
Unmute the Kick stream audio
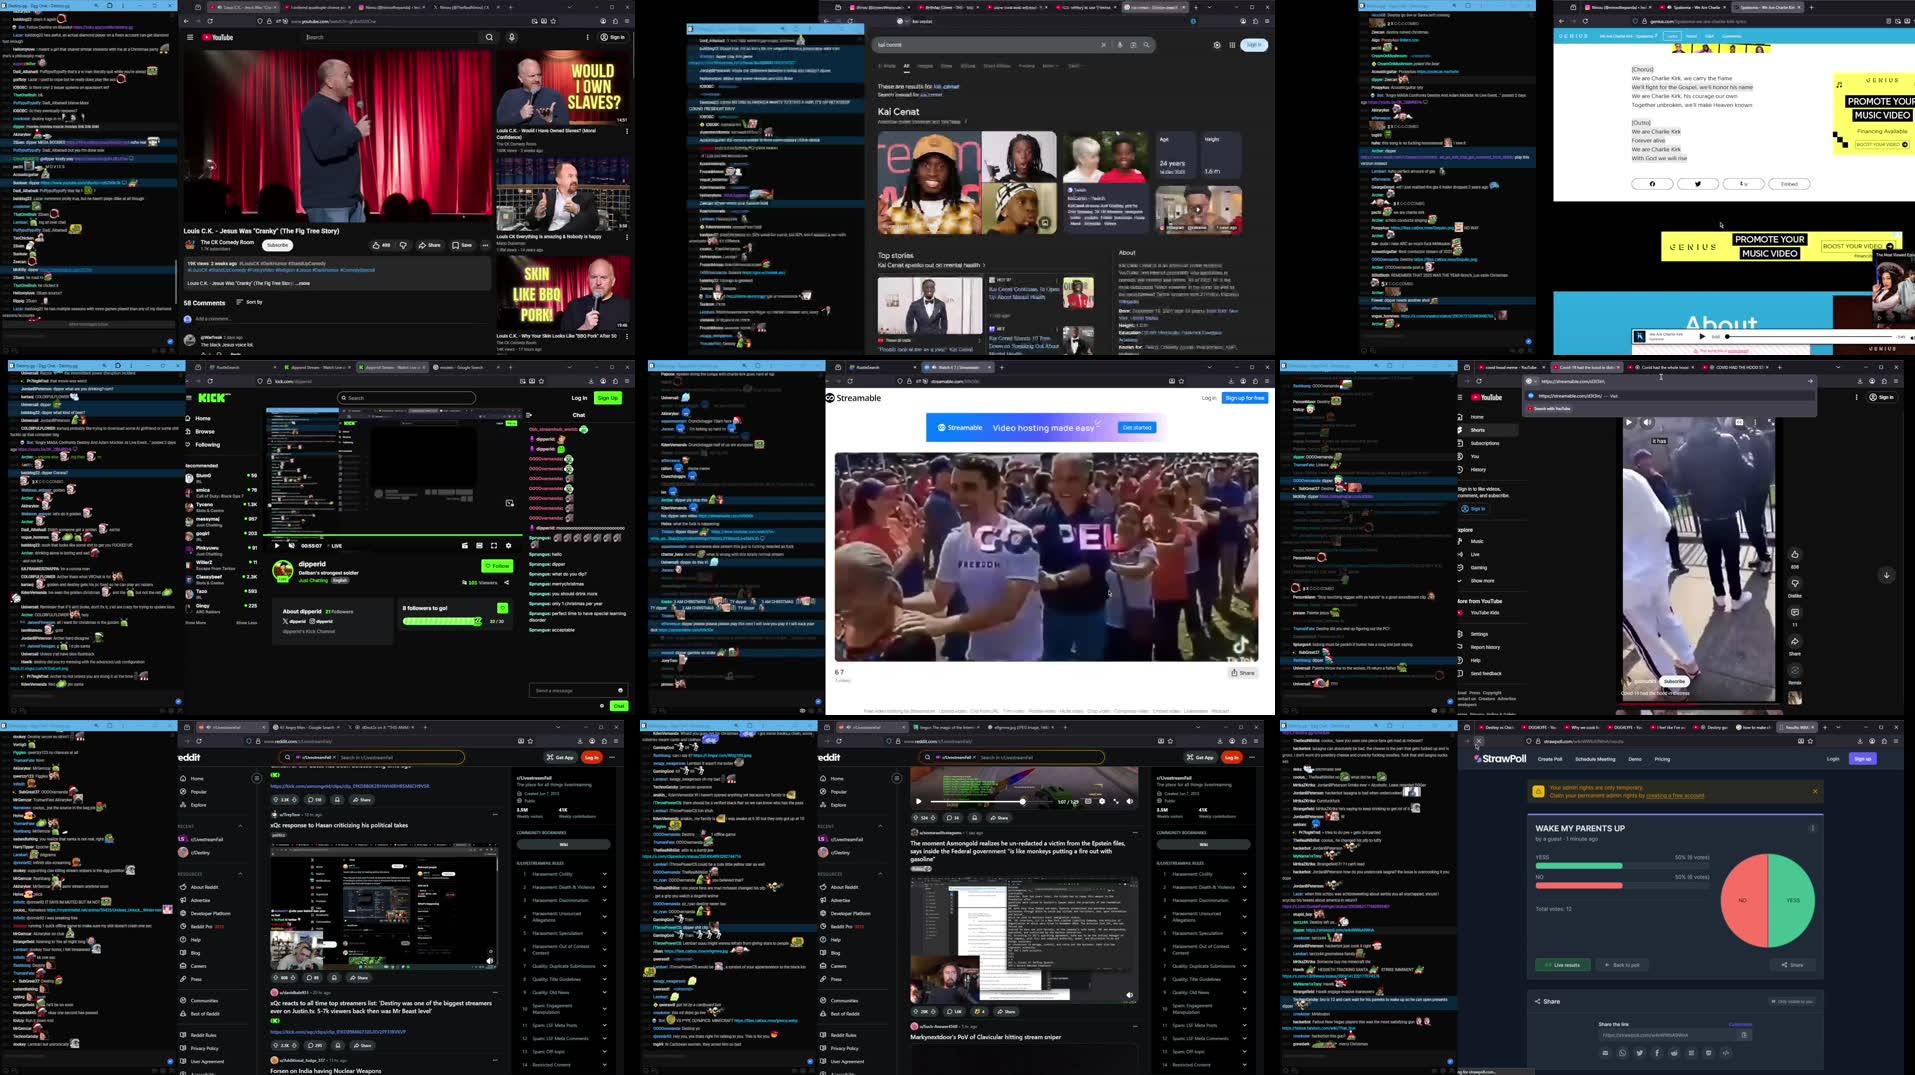pos(291,546)
